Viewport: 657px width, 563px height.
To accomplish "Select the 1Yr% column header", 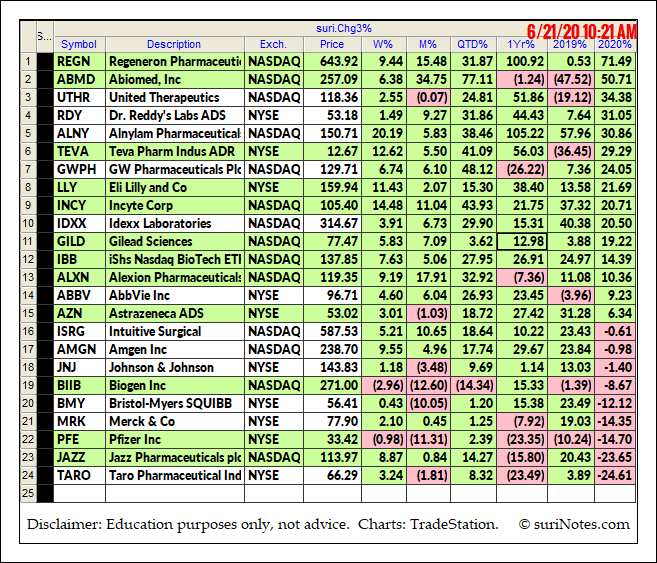I will click(x=520, y=44).
